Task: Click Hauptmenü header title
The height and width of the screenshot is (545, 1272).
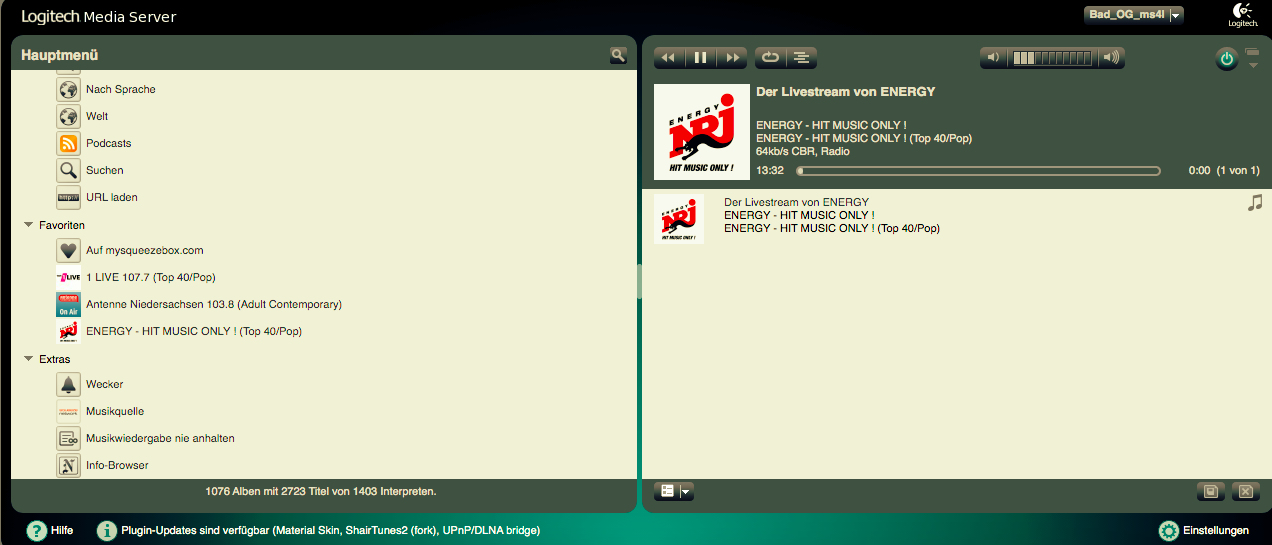Action: pos(60,55)
